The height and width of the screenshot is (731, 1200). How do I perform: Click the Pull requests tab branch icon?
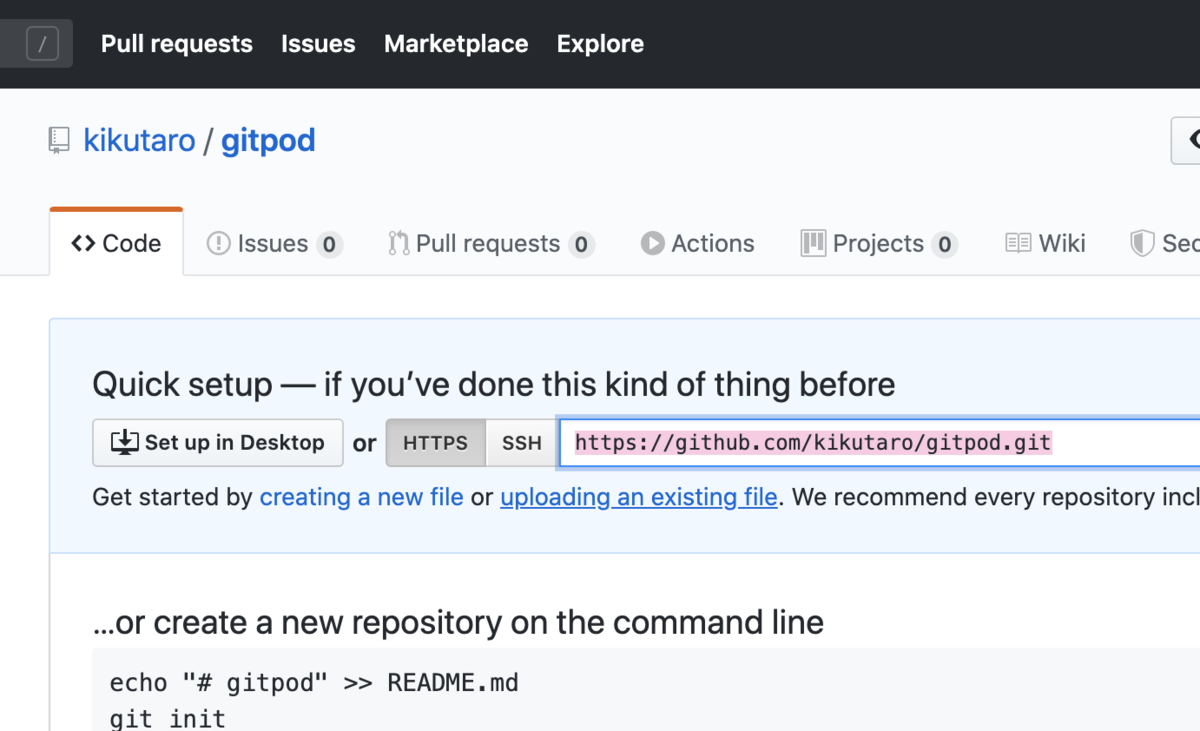tap(399, 243)
